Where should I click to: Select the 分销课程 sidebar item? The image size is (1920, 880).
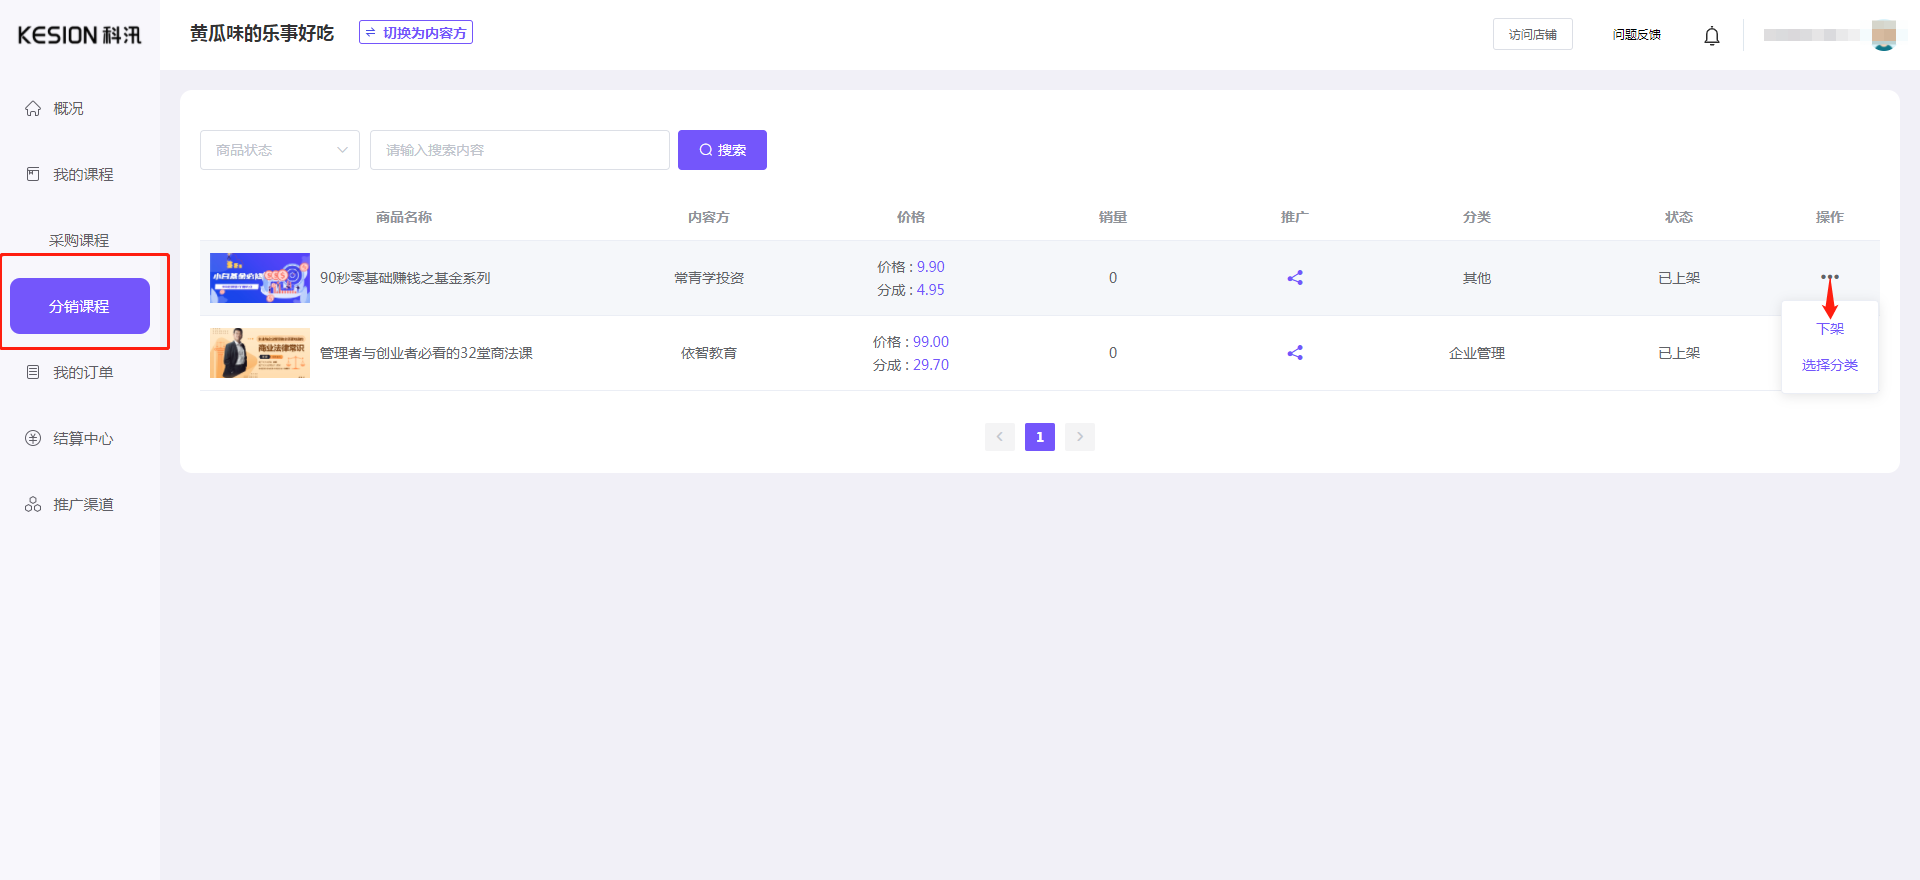pos(80,306)
